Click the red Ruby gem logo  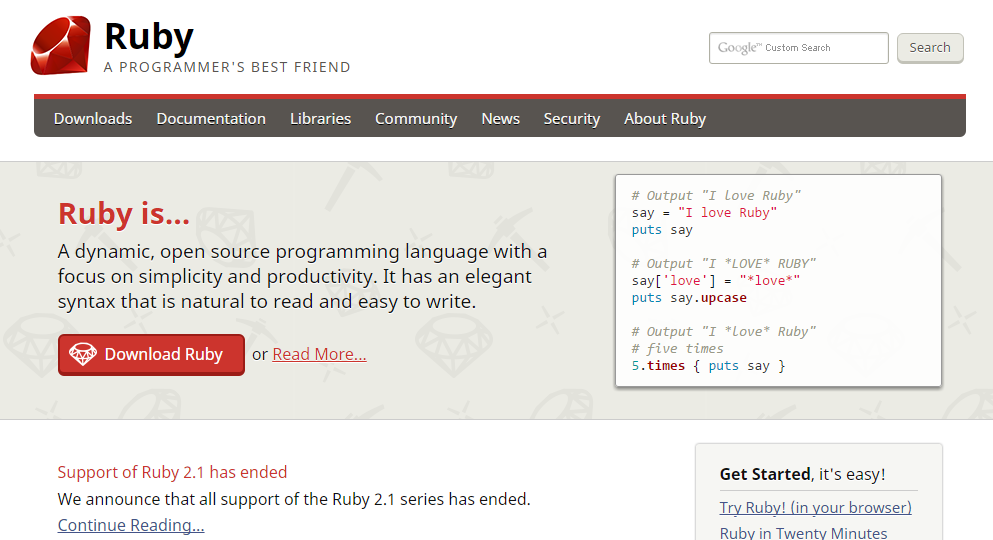pyautogui.click(x=61, y=46)
